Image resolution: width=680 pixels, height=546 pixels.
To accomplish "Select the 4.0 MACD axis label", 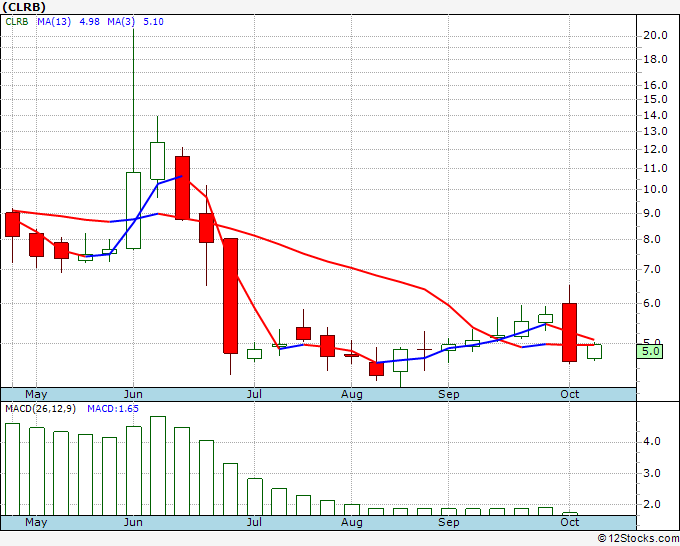I will coord(651,441).
